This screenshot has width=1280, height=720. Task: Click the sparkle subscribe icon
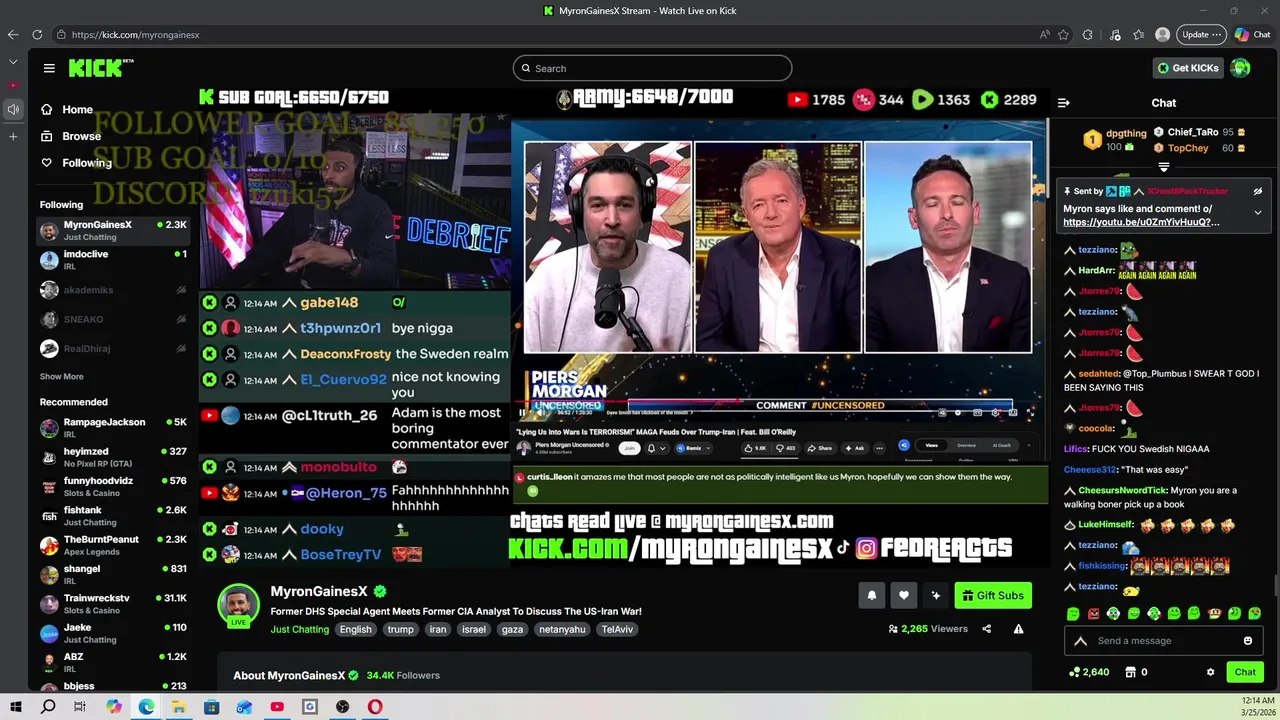point(935,595)
